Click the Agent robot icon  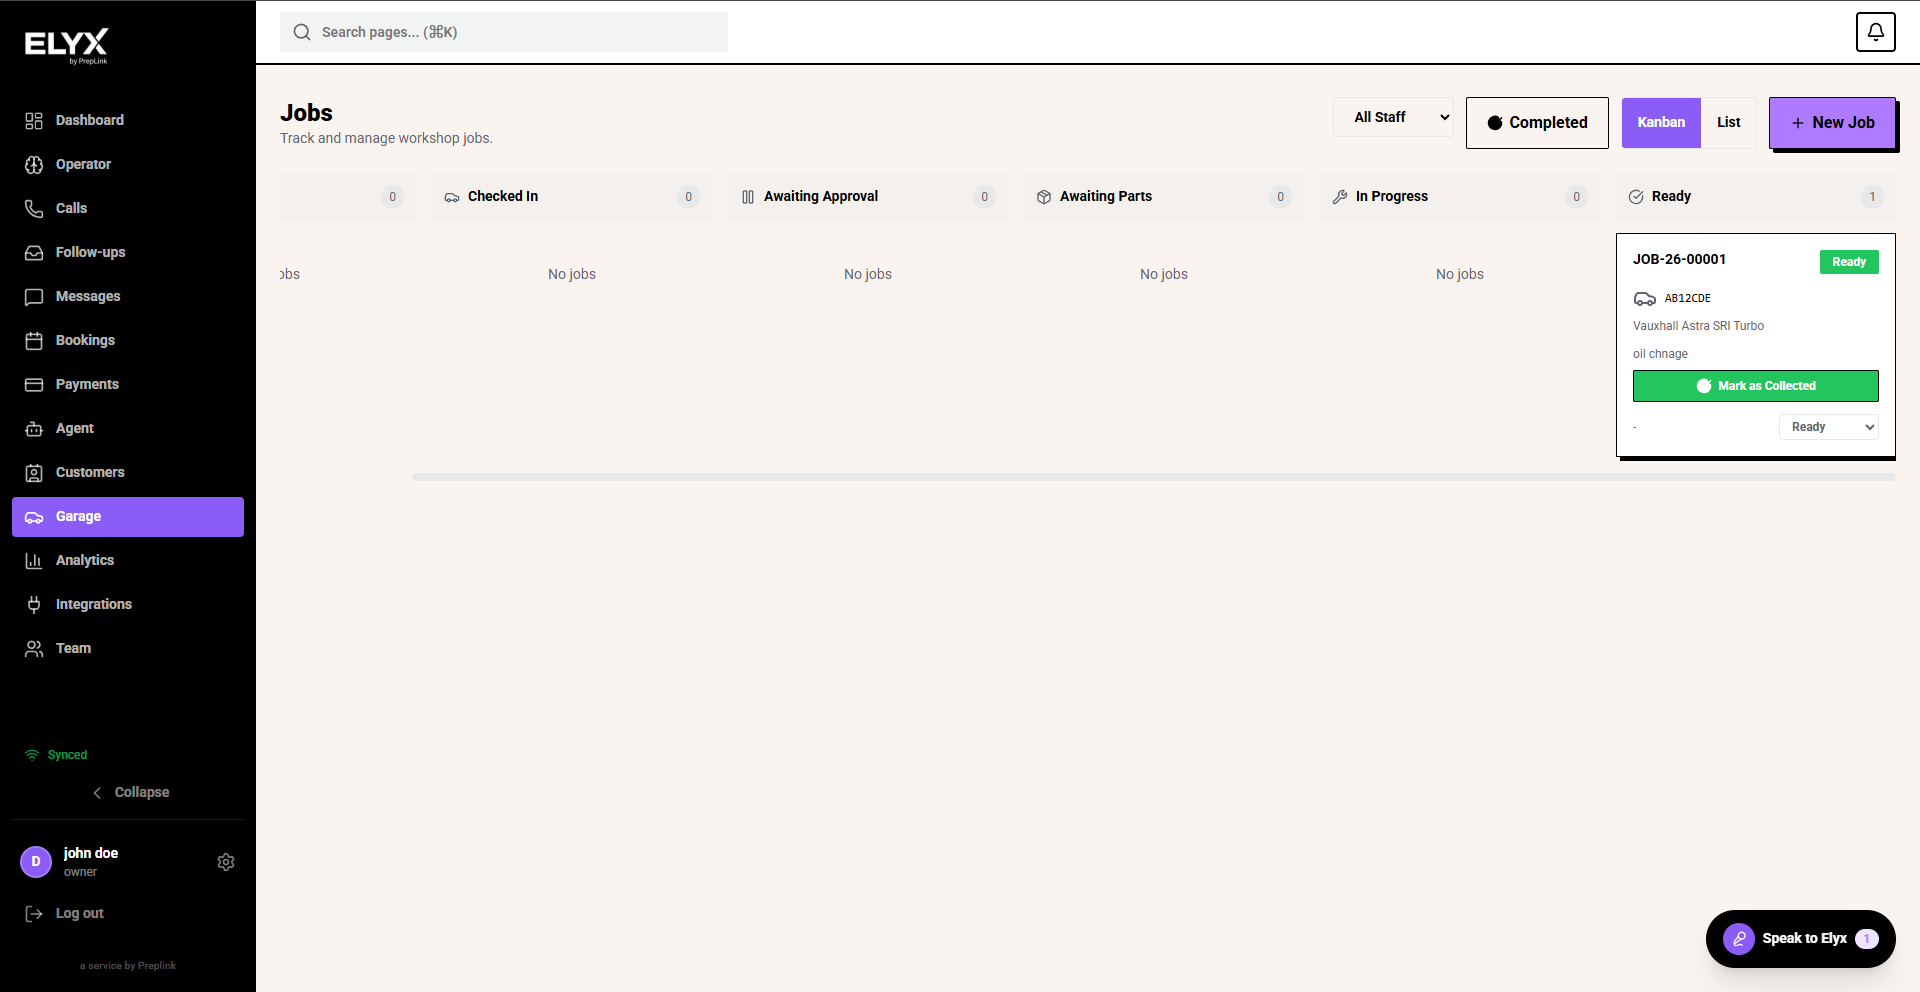point(34,428)
